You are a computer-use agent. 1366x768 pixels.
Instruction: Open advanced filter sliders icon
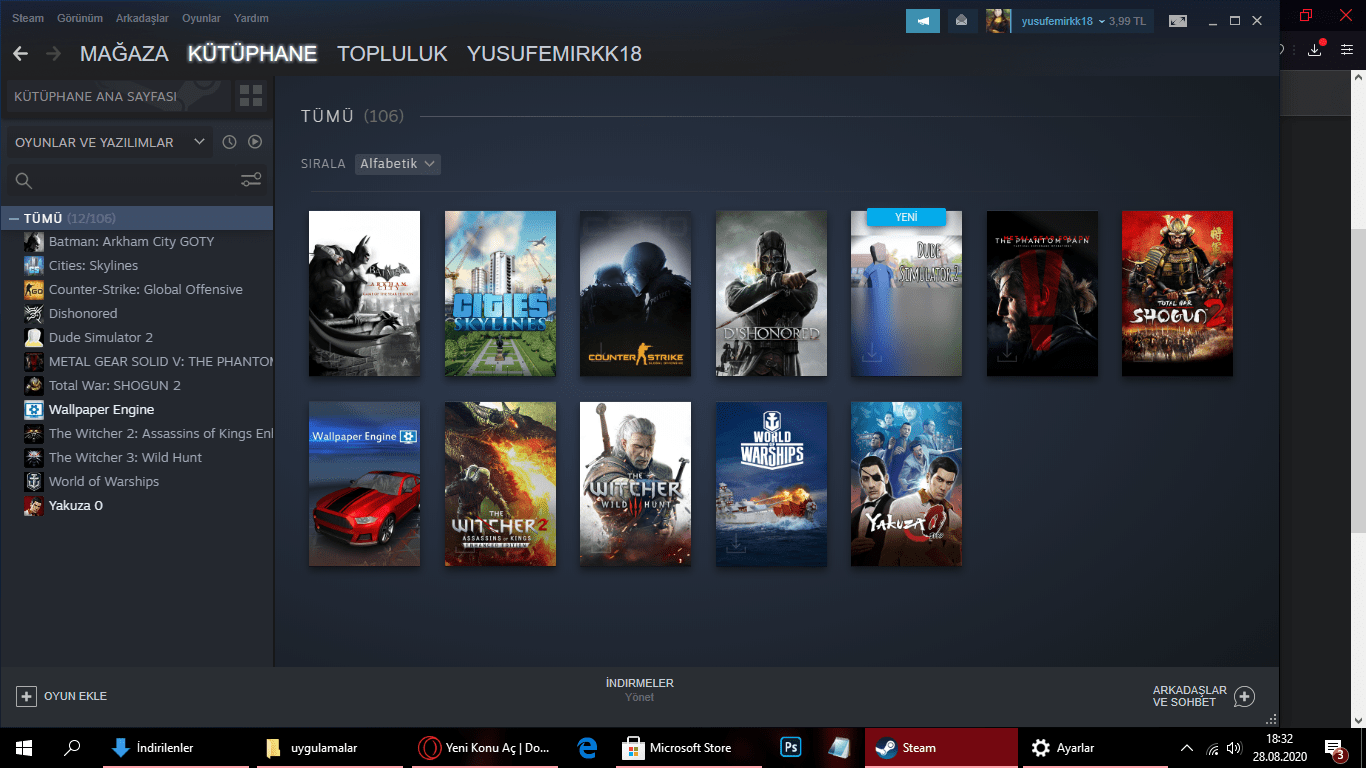pos(251,180)
